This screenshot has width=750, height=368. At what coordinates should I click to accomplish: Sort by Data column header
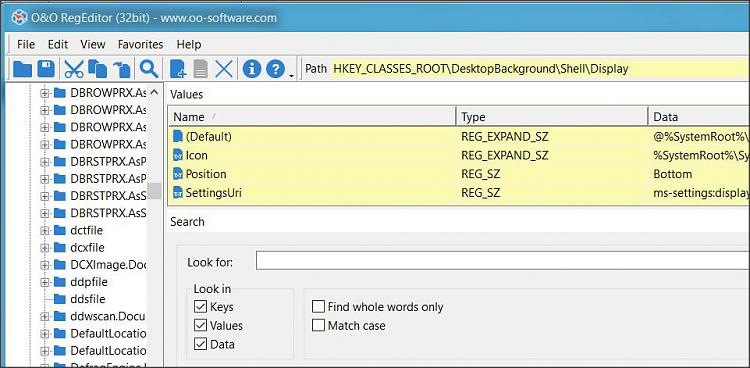[699, 117]
